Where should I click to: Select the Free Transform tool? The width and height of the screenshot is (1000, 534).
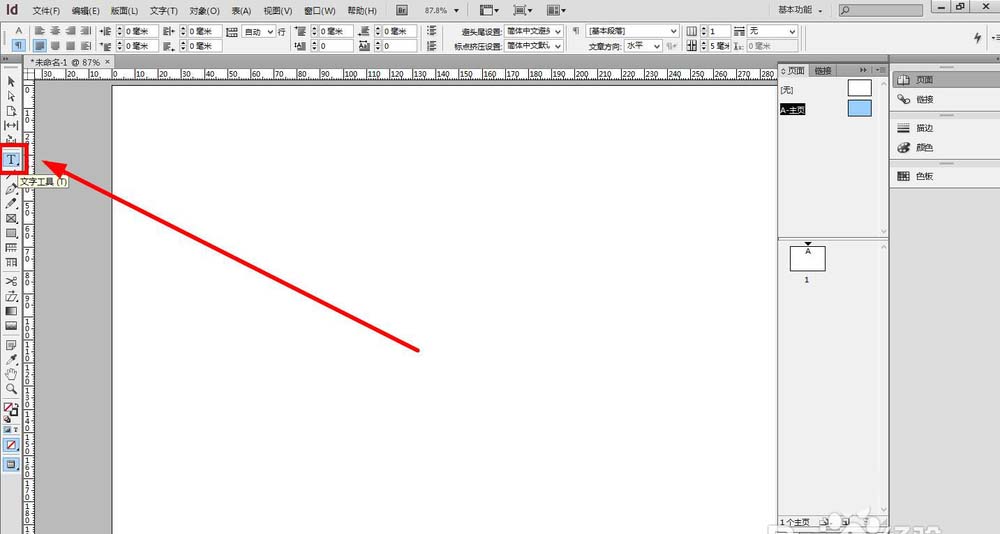11,296
